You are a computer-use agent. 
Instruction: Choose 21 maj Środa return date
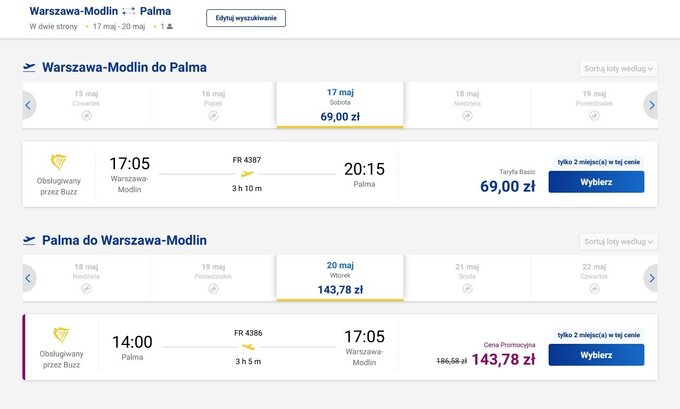point(467,278)
